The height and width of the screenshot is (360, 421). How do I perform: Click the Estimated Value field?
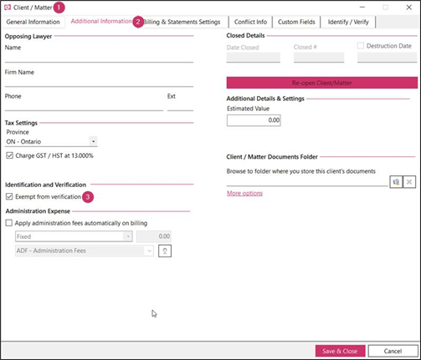point(254,120)
